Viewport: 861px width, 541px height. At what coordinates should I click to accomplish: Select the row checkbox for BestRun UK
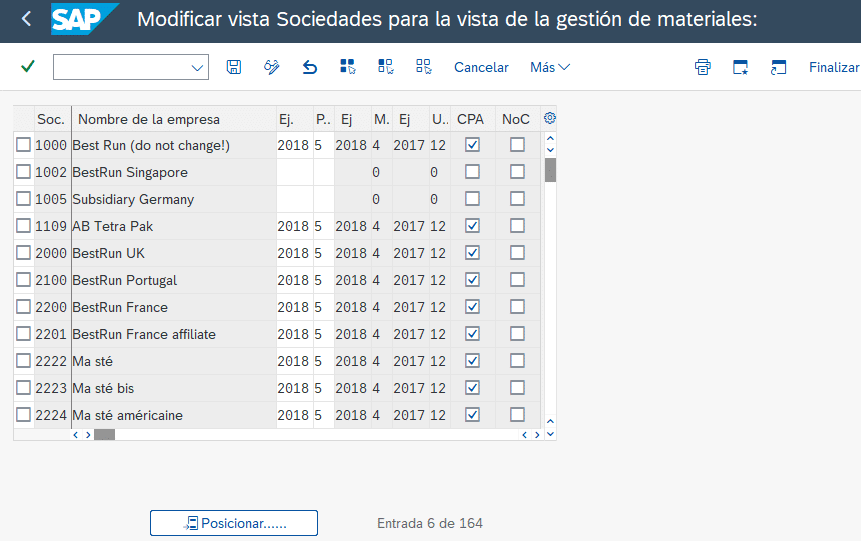click(x=24, y=253)
